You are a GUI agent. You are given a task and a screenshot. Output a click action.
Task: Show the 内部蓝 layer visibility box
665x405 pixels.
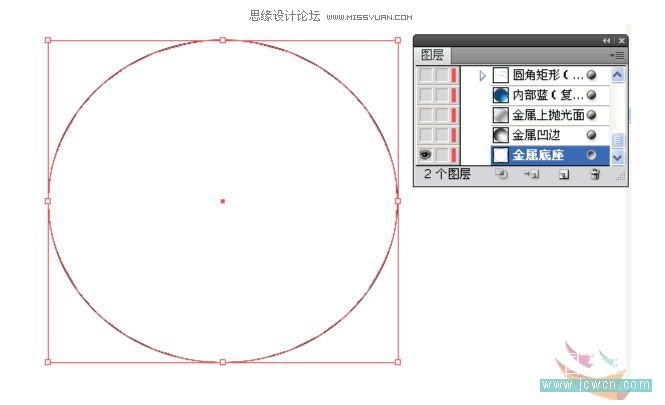pos(425,95)
